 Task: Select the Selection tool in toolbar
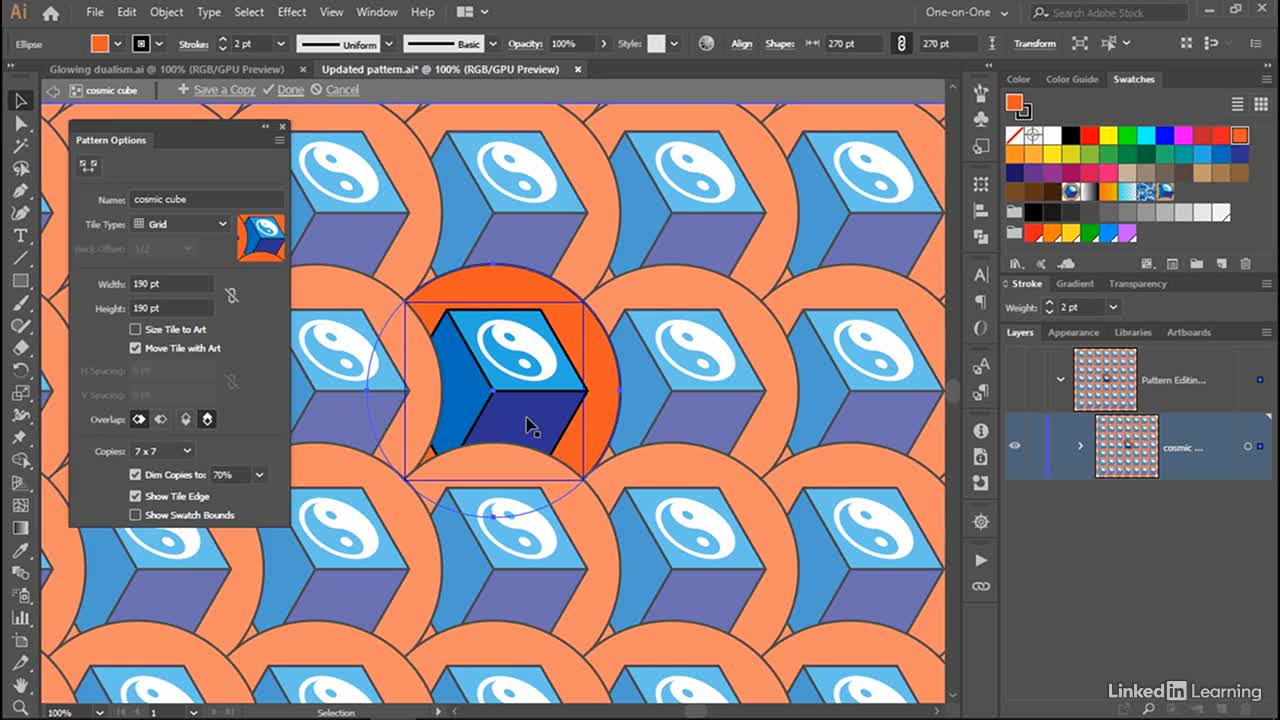[x=20, y=101]
